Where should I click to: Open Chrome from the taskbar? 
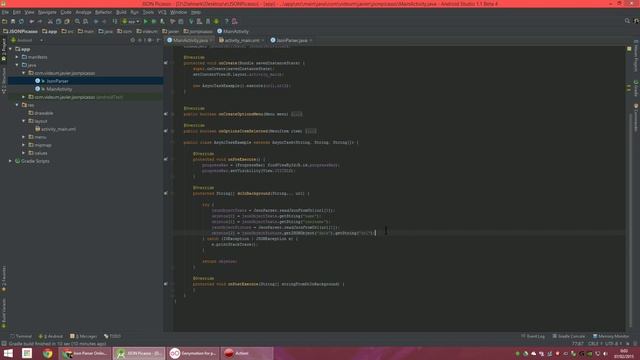(x=47, y=353)
